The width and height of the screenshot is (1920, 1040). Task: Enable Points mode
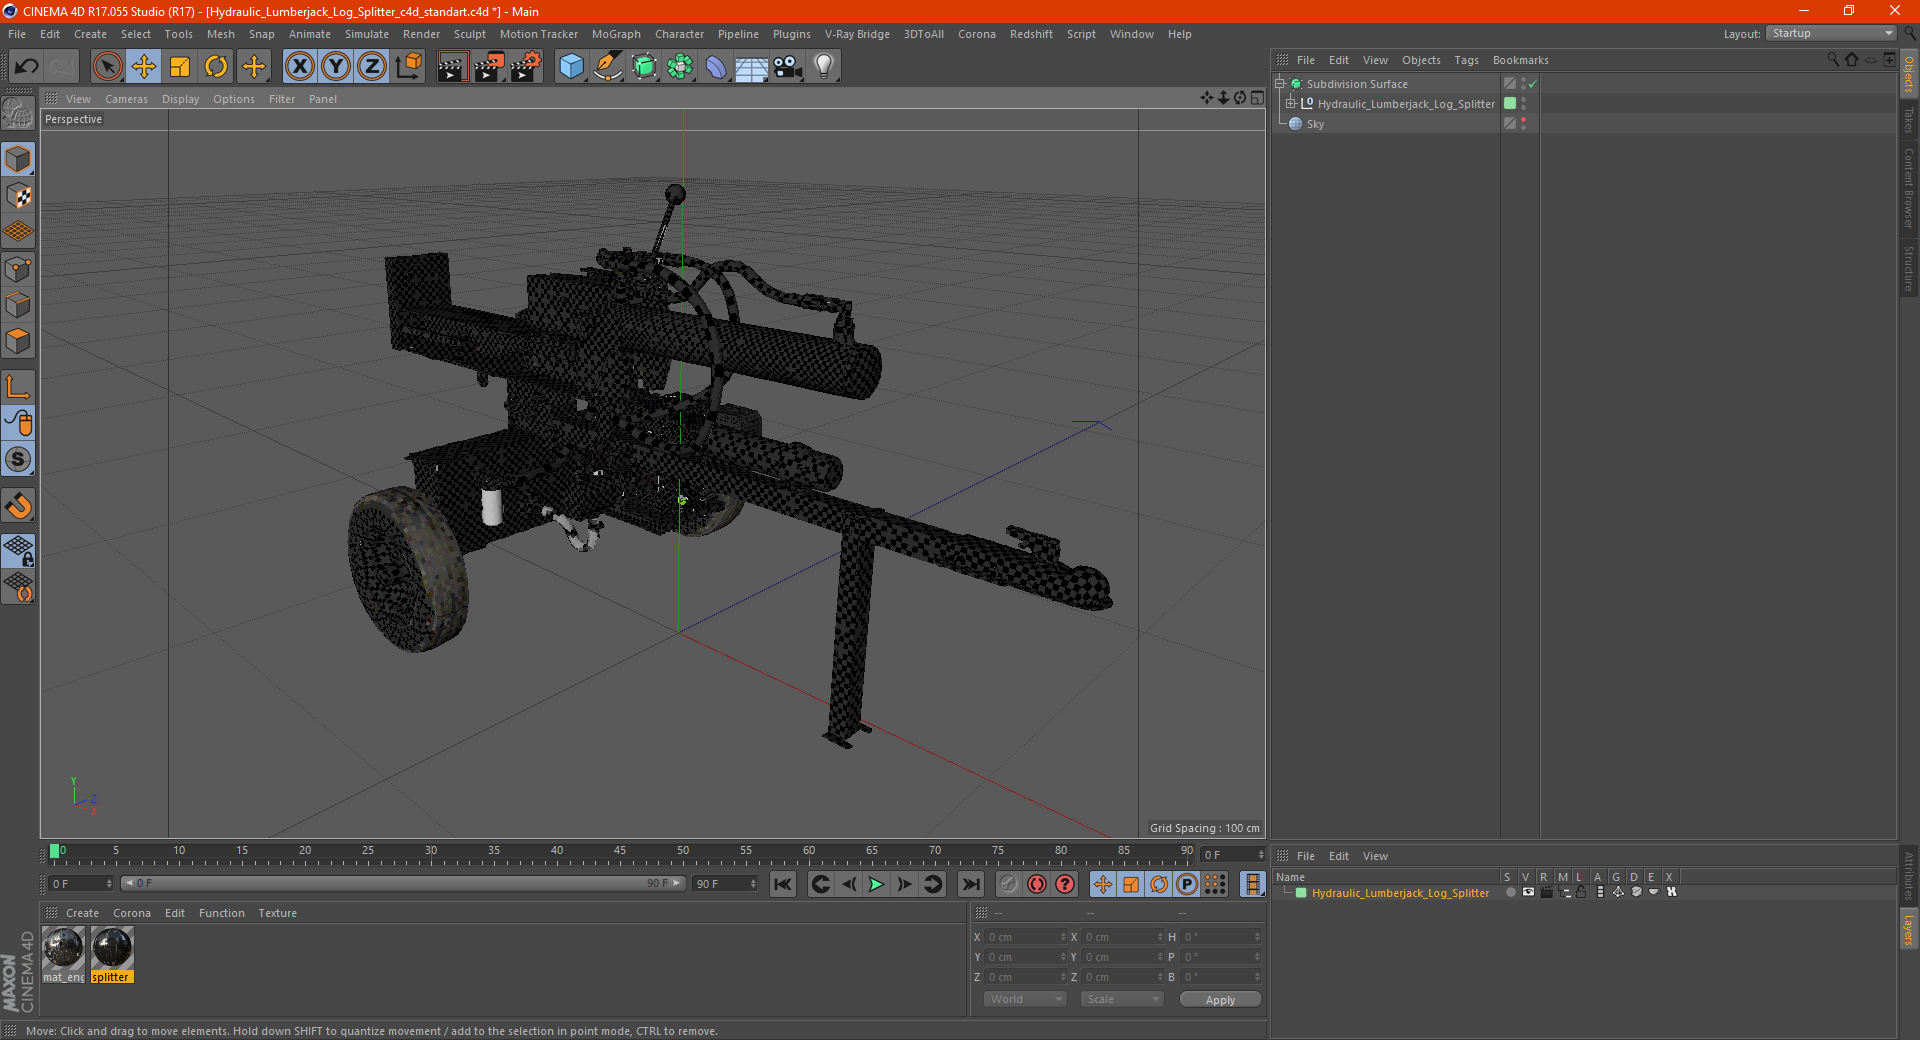[x=18, y=269]
